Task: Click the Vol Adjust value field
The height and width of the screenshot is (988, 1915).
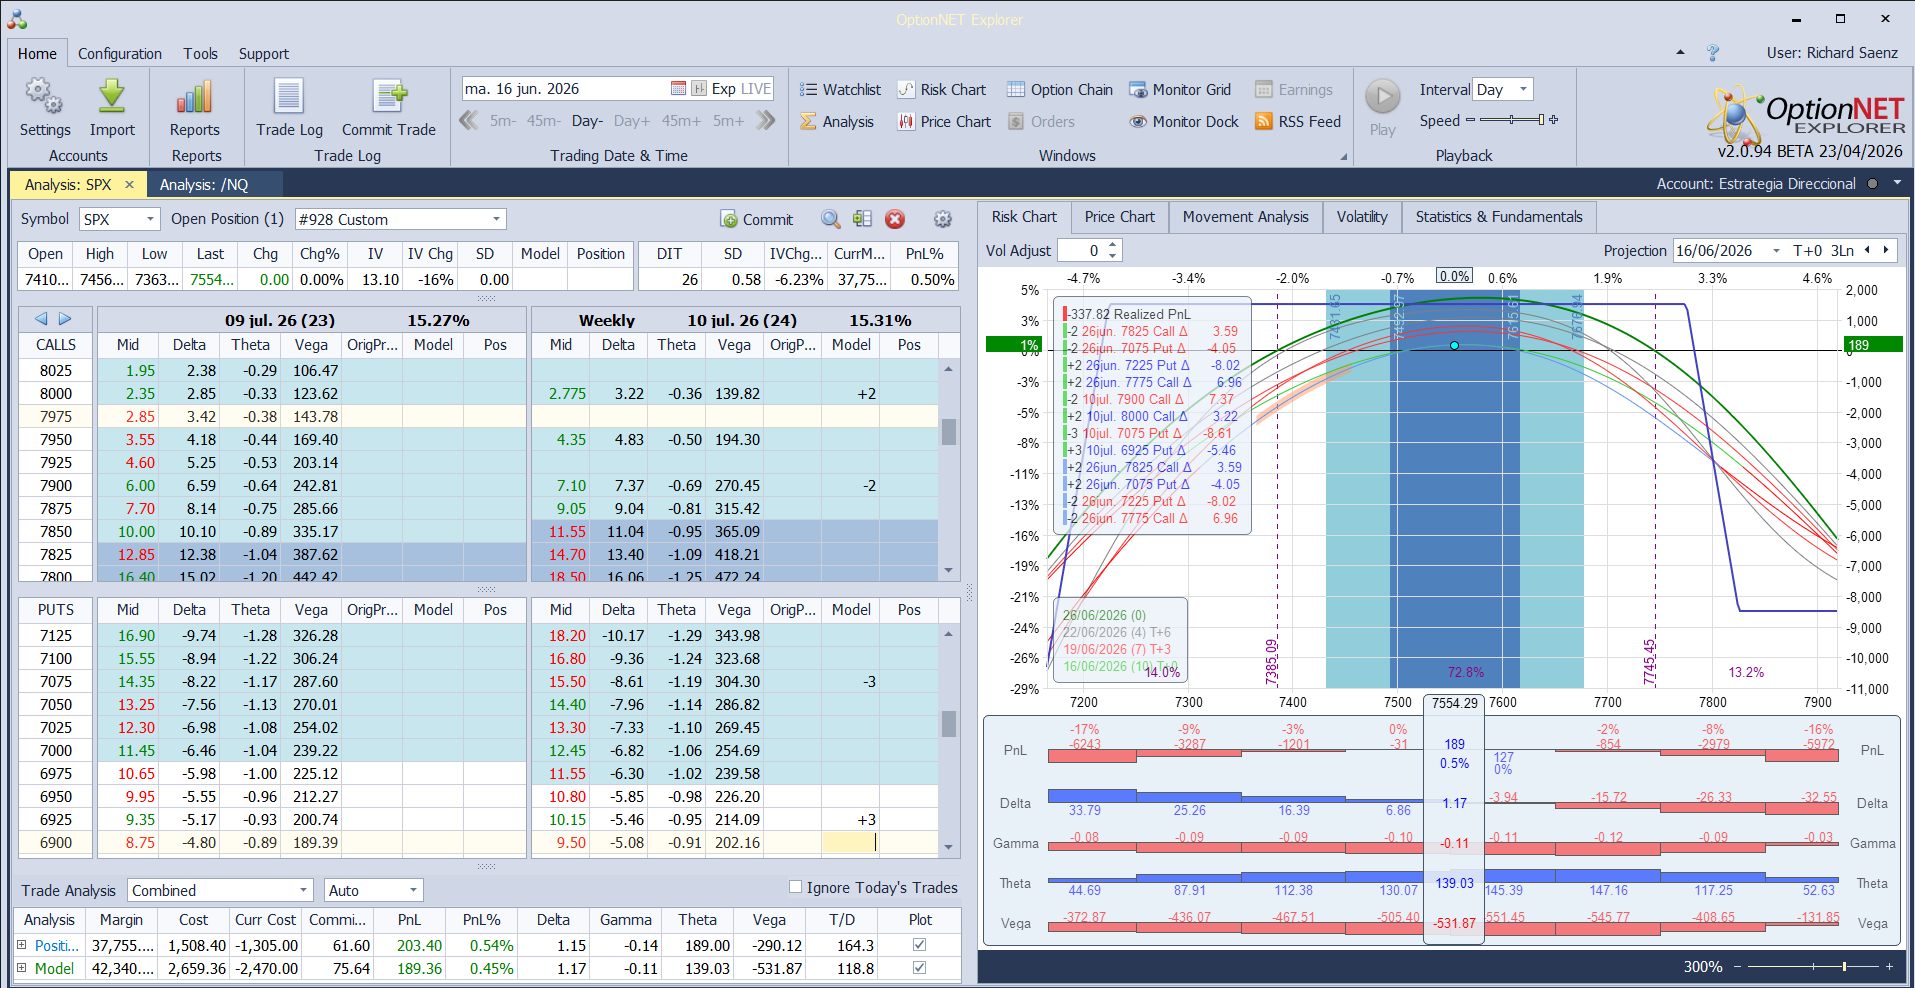Action: click(1083, 251)
